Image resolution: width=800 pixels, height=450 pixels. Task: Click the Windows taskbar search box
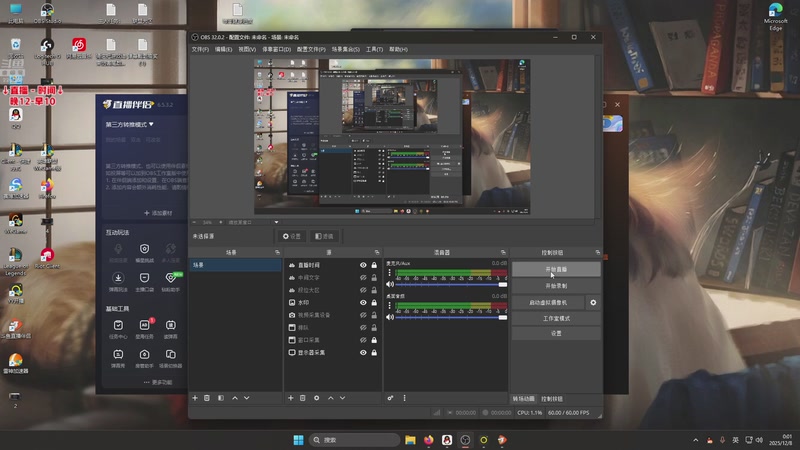tap(354, 440)
